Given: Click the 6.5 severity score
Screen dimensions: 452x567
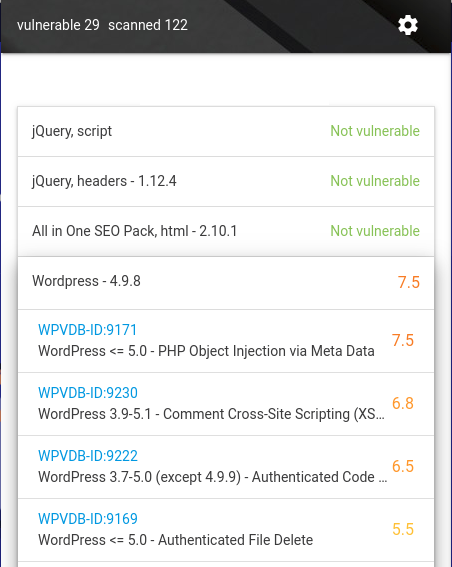Looking at the screenshot, I should point(403,466).
